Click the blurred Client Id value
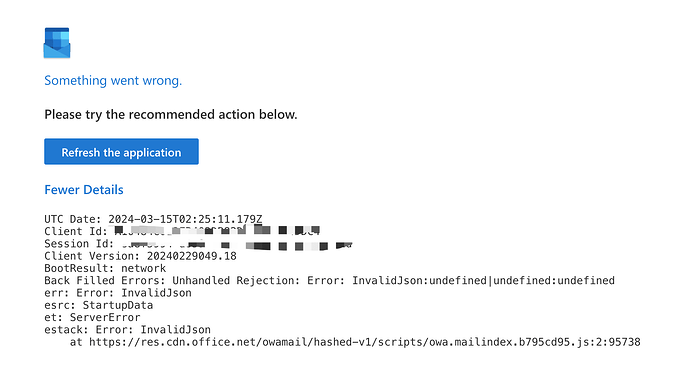690x389 pixels. [217, 230]
